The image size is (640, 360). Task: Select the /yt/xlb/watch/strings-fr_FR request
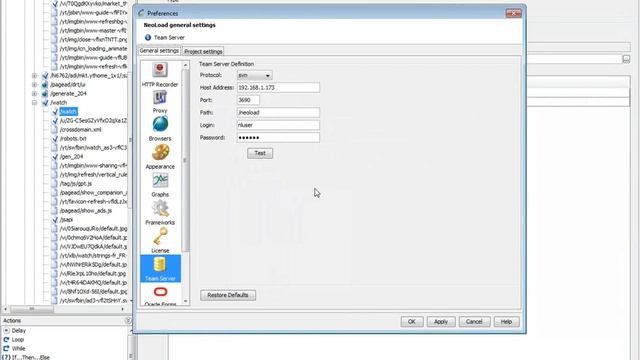[x=93, y=256]
